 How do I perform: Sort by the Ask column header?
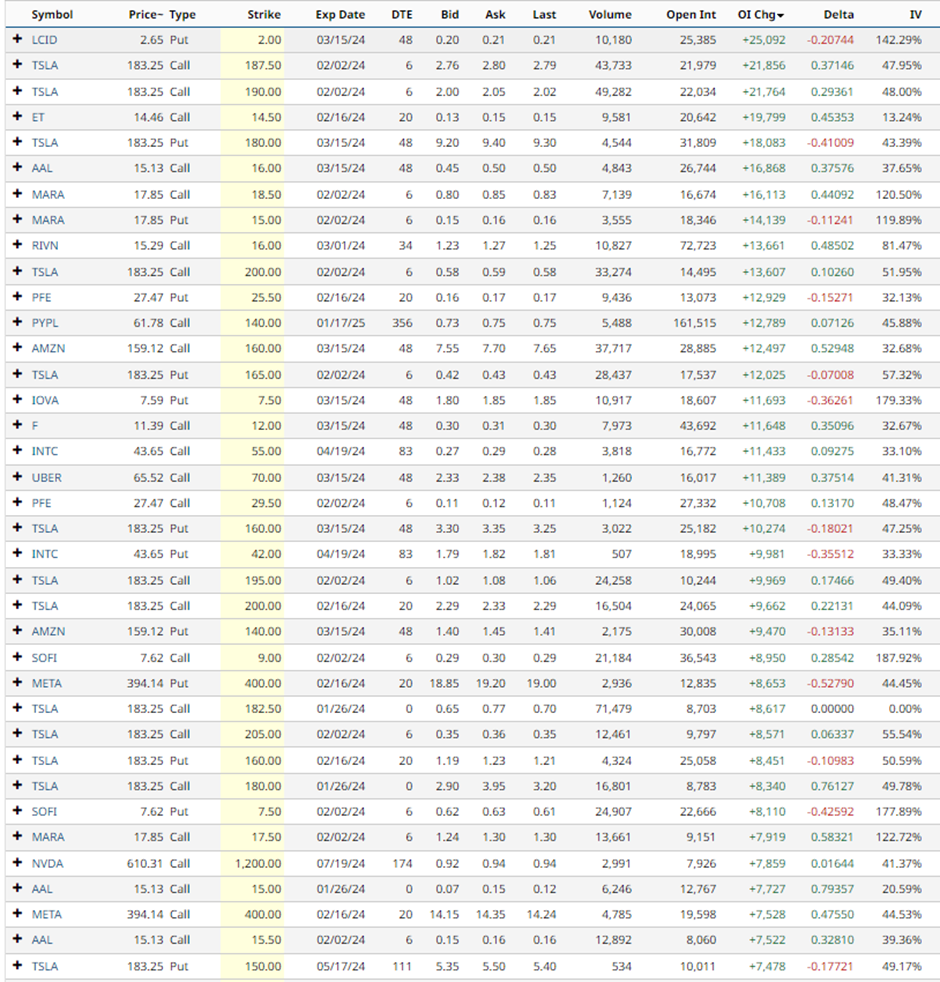coord(495,14)
